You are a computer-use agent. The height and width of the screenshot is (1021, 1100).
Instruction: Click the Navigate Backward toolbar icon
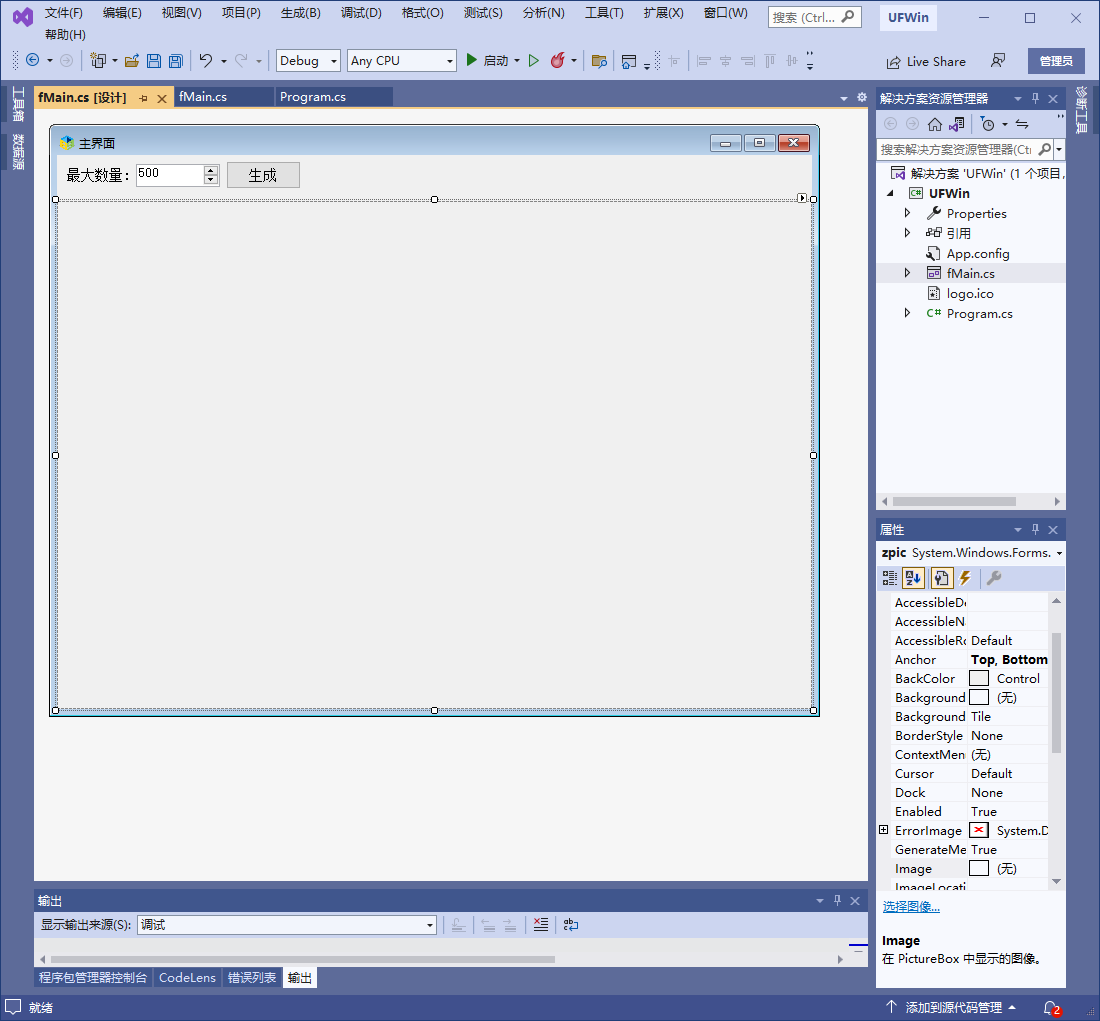coord(32,60)
